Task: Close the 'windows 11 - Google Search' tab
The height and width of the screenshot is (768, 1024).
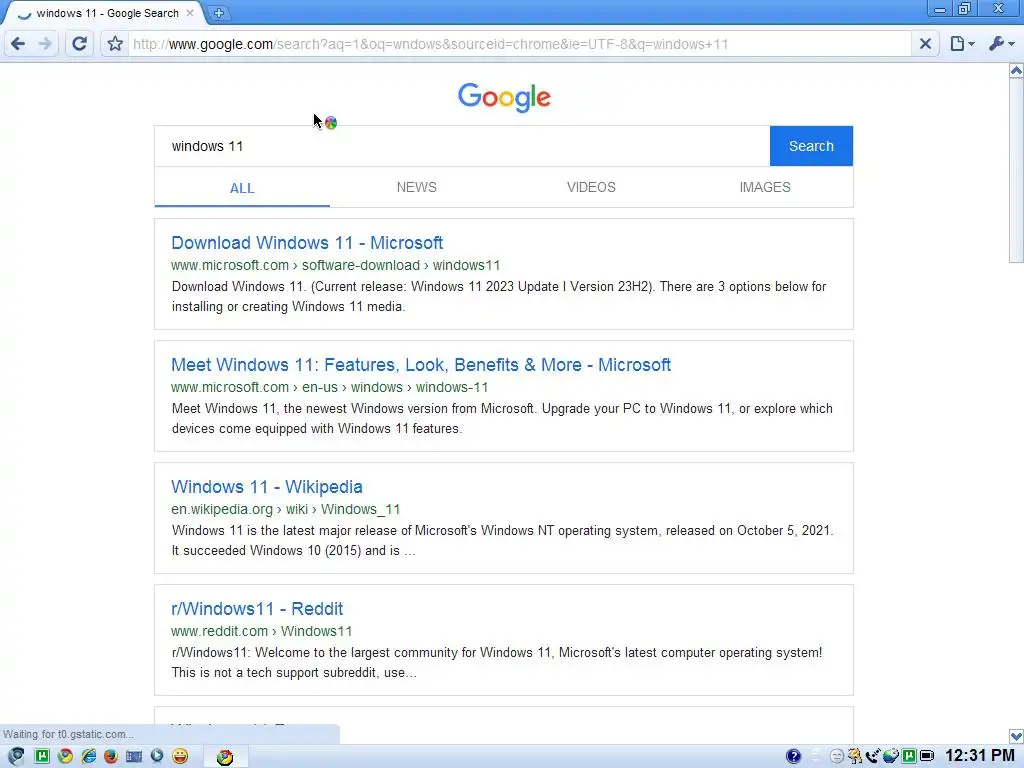Action: (x=190, y=13)
